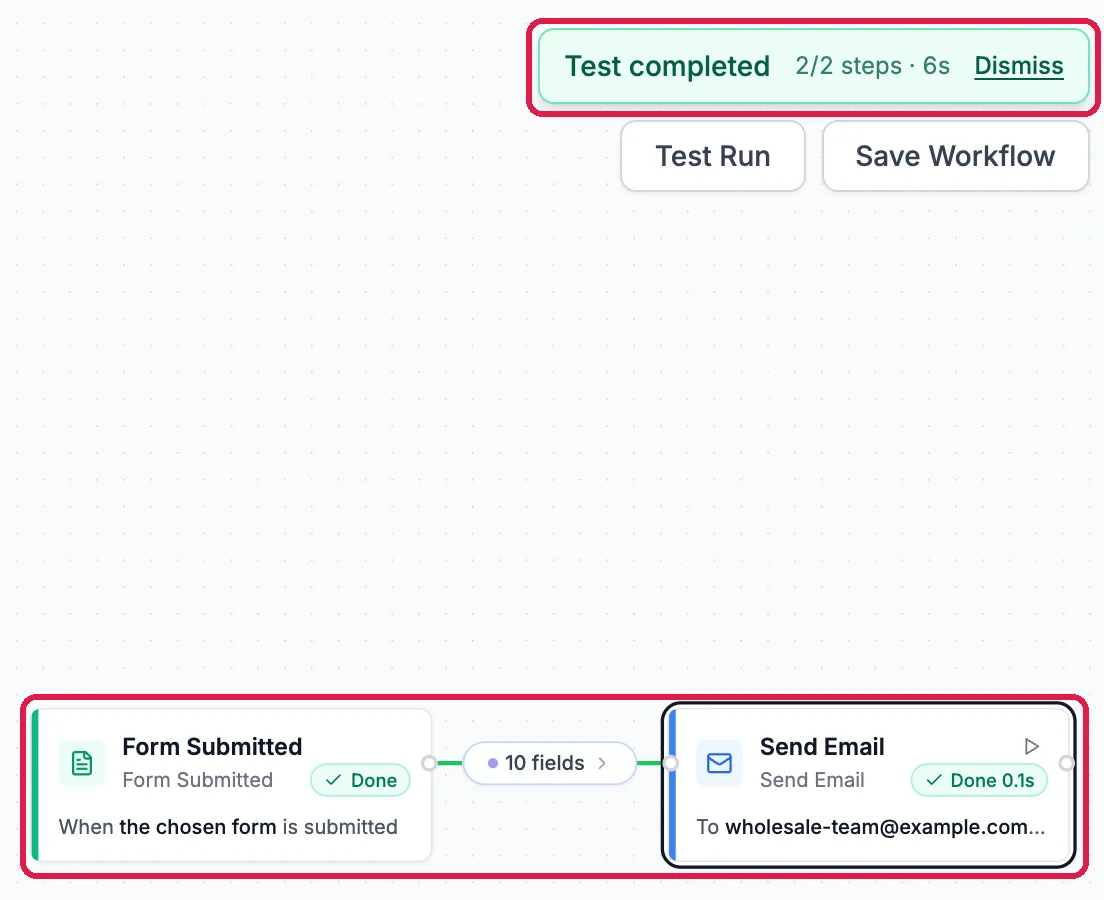Click the chevron arrow in 10 fields pill

point(602,763)
